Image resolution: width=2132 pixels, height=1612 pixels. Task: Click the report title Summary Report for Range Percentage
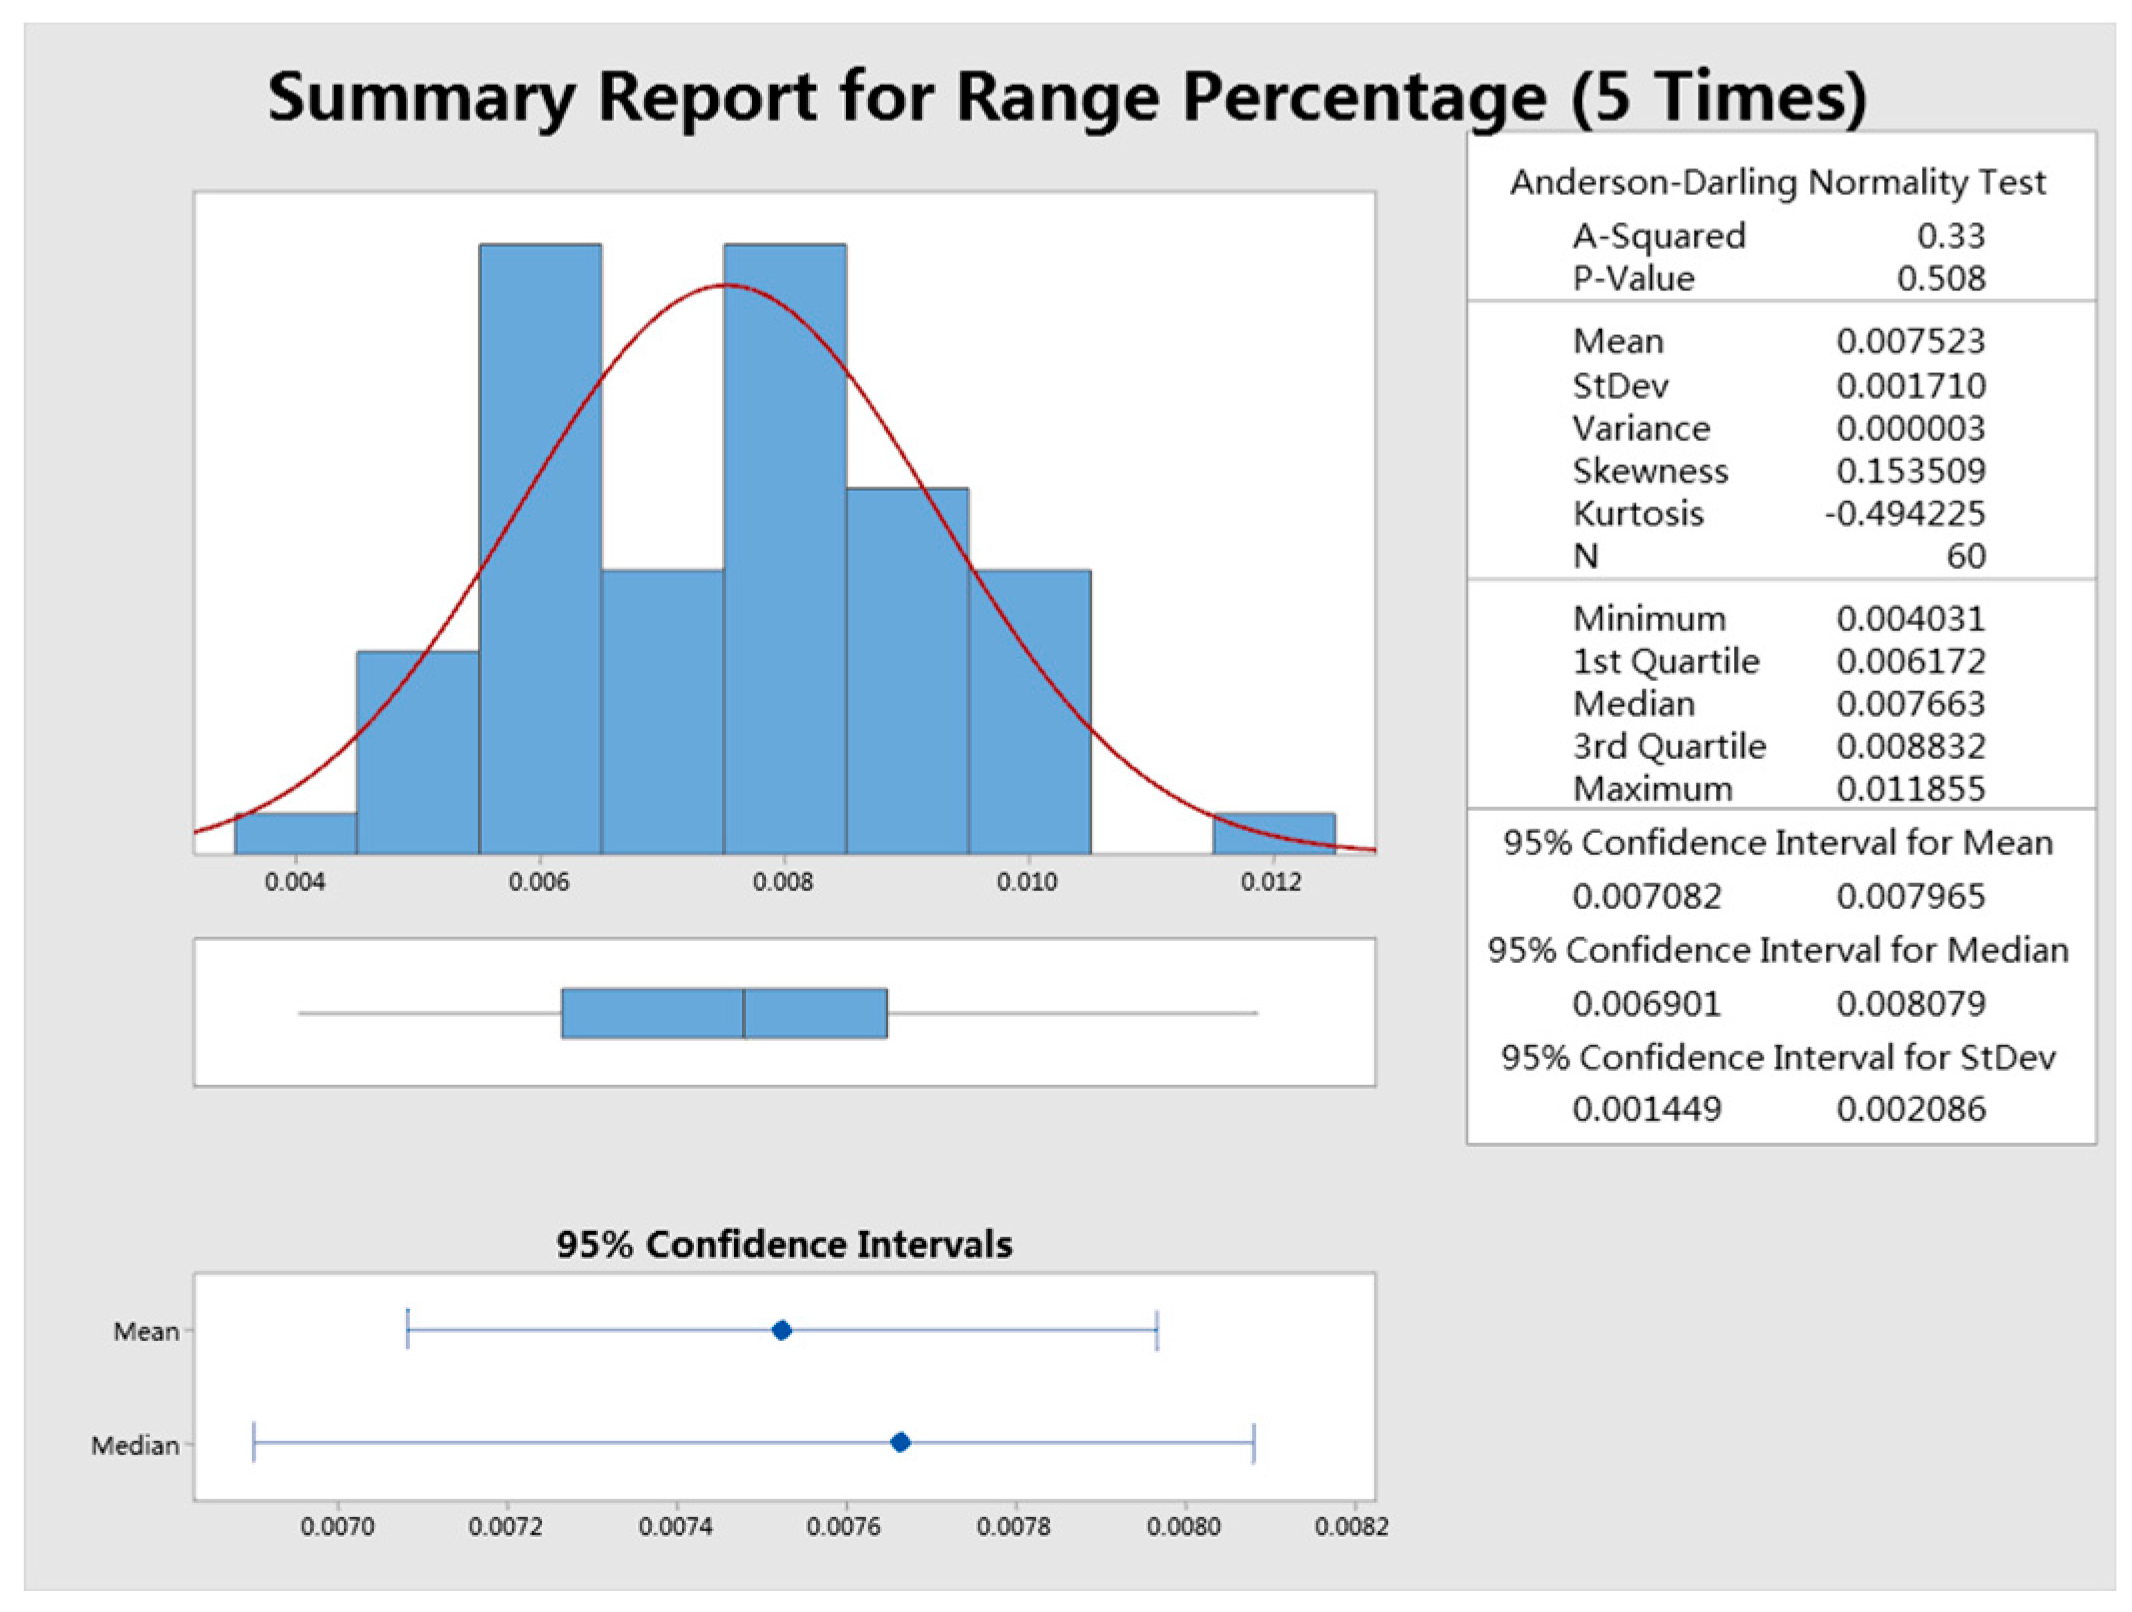coord(1066,97)
